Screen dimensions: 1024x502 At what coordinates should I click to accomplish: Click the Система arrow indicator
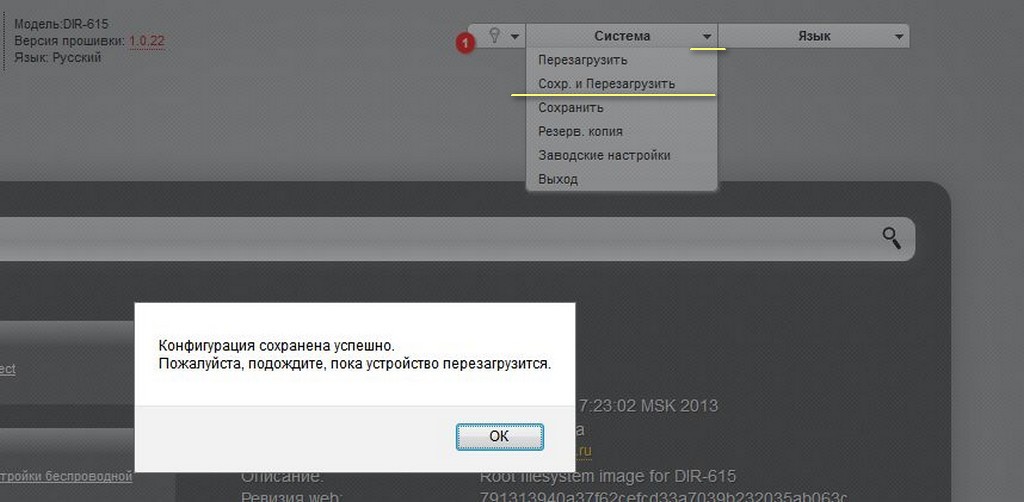[707, 37]
